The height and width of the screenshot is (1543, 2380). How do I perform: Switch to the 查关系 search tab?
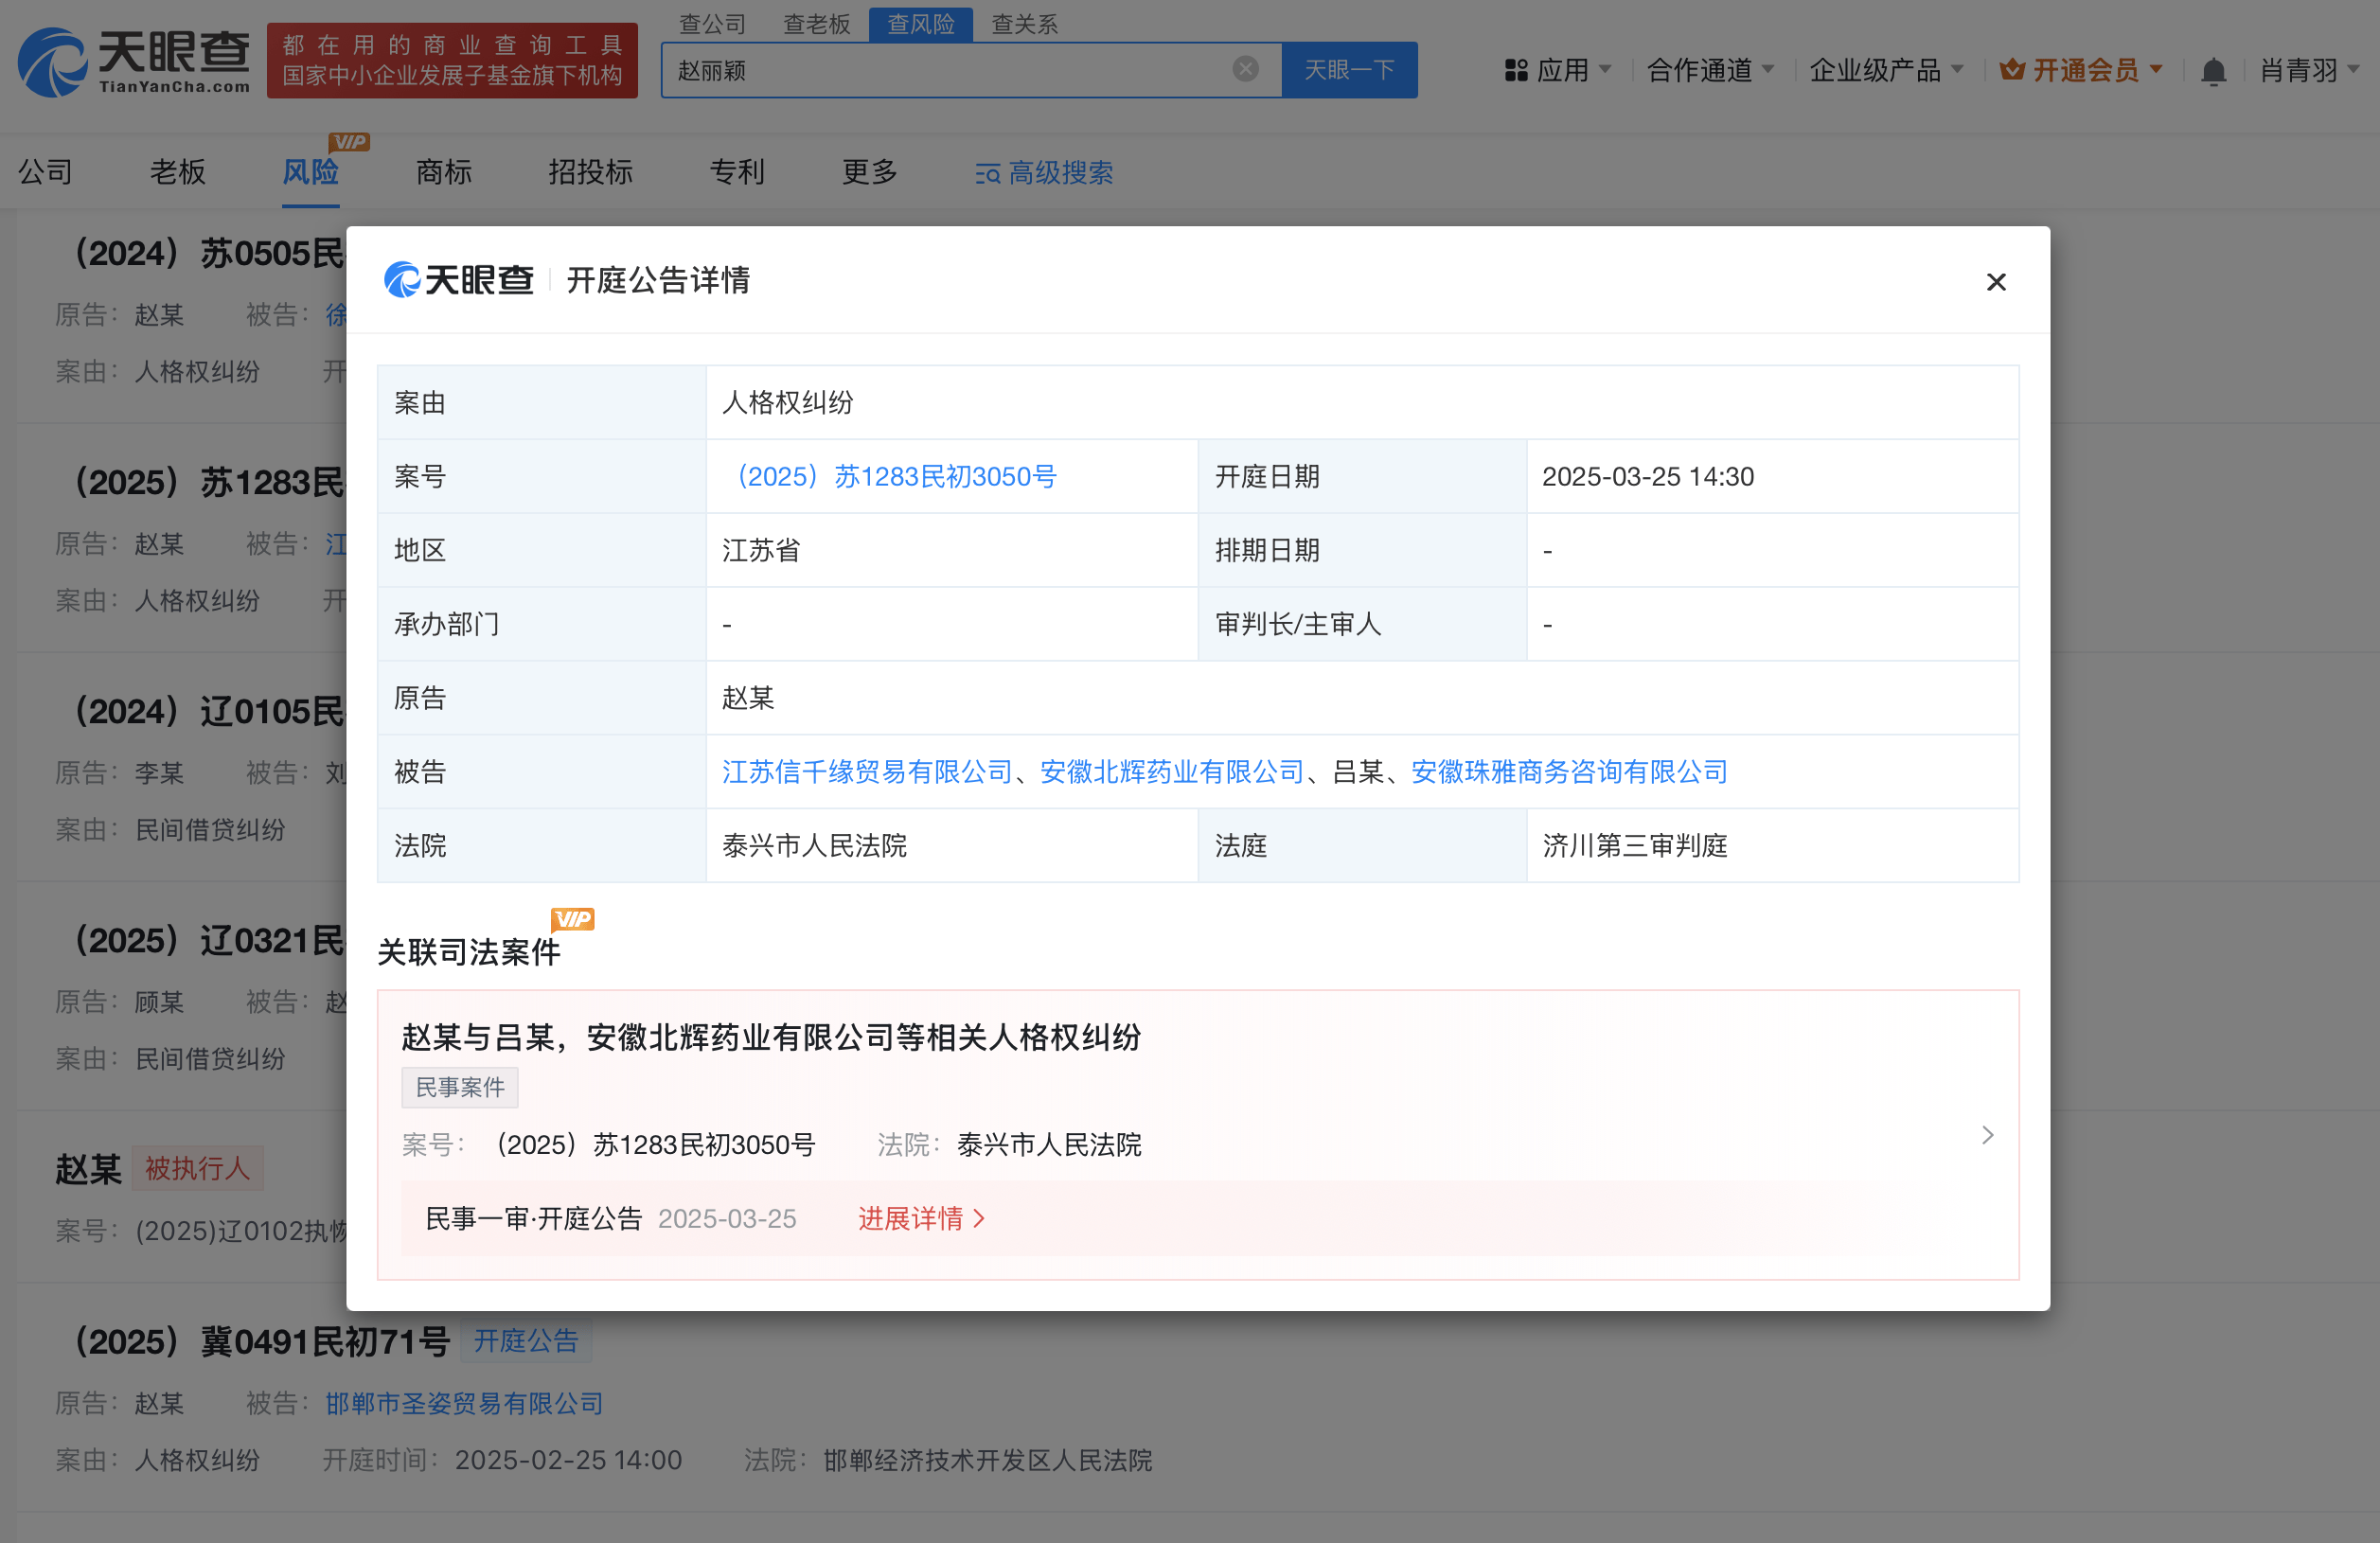(x=1024, y=24)
